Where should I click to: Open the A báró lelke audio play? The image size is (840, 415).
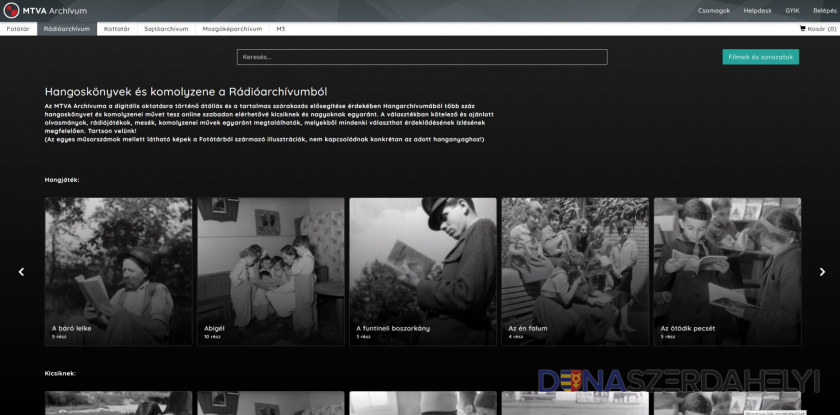click(x=118, y=271)
